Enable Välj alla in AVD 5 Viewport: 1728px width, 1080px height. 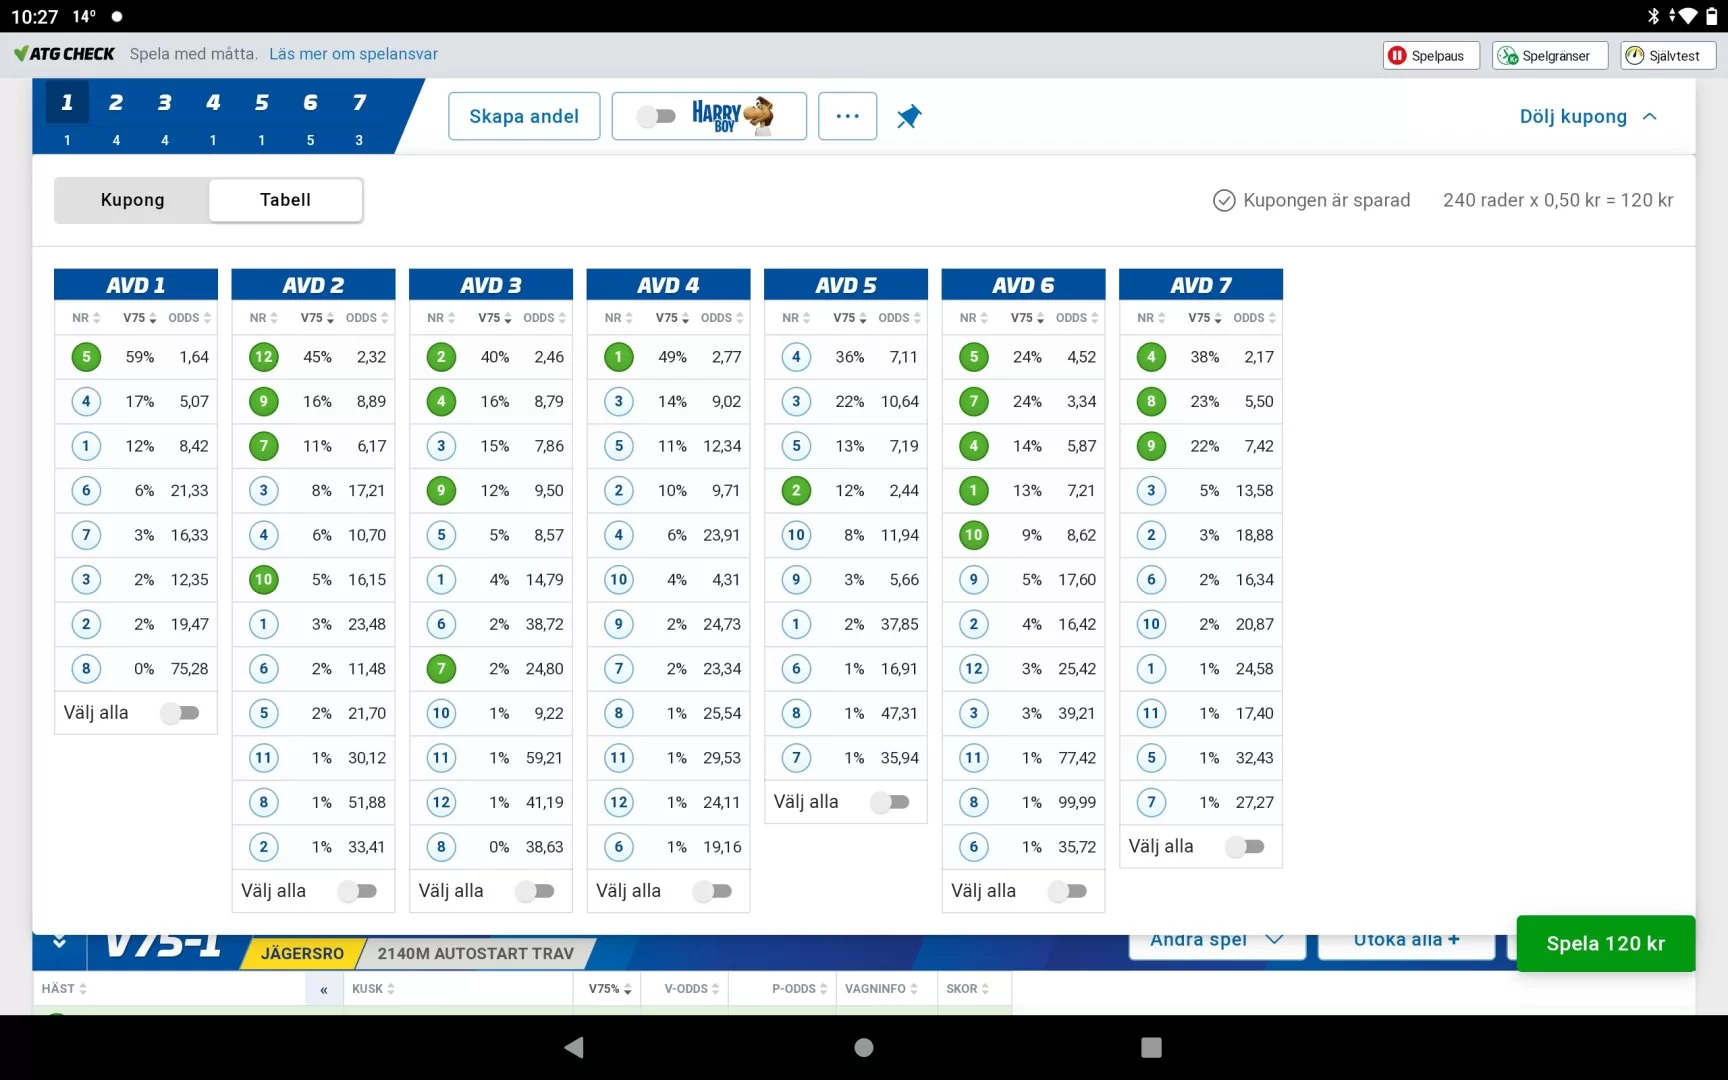890,802
